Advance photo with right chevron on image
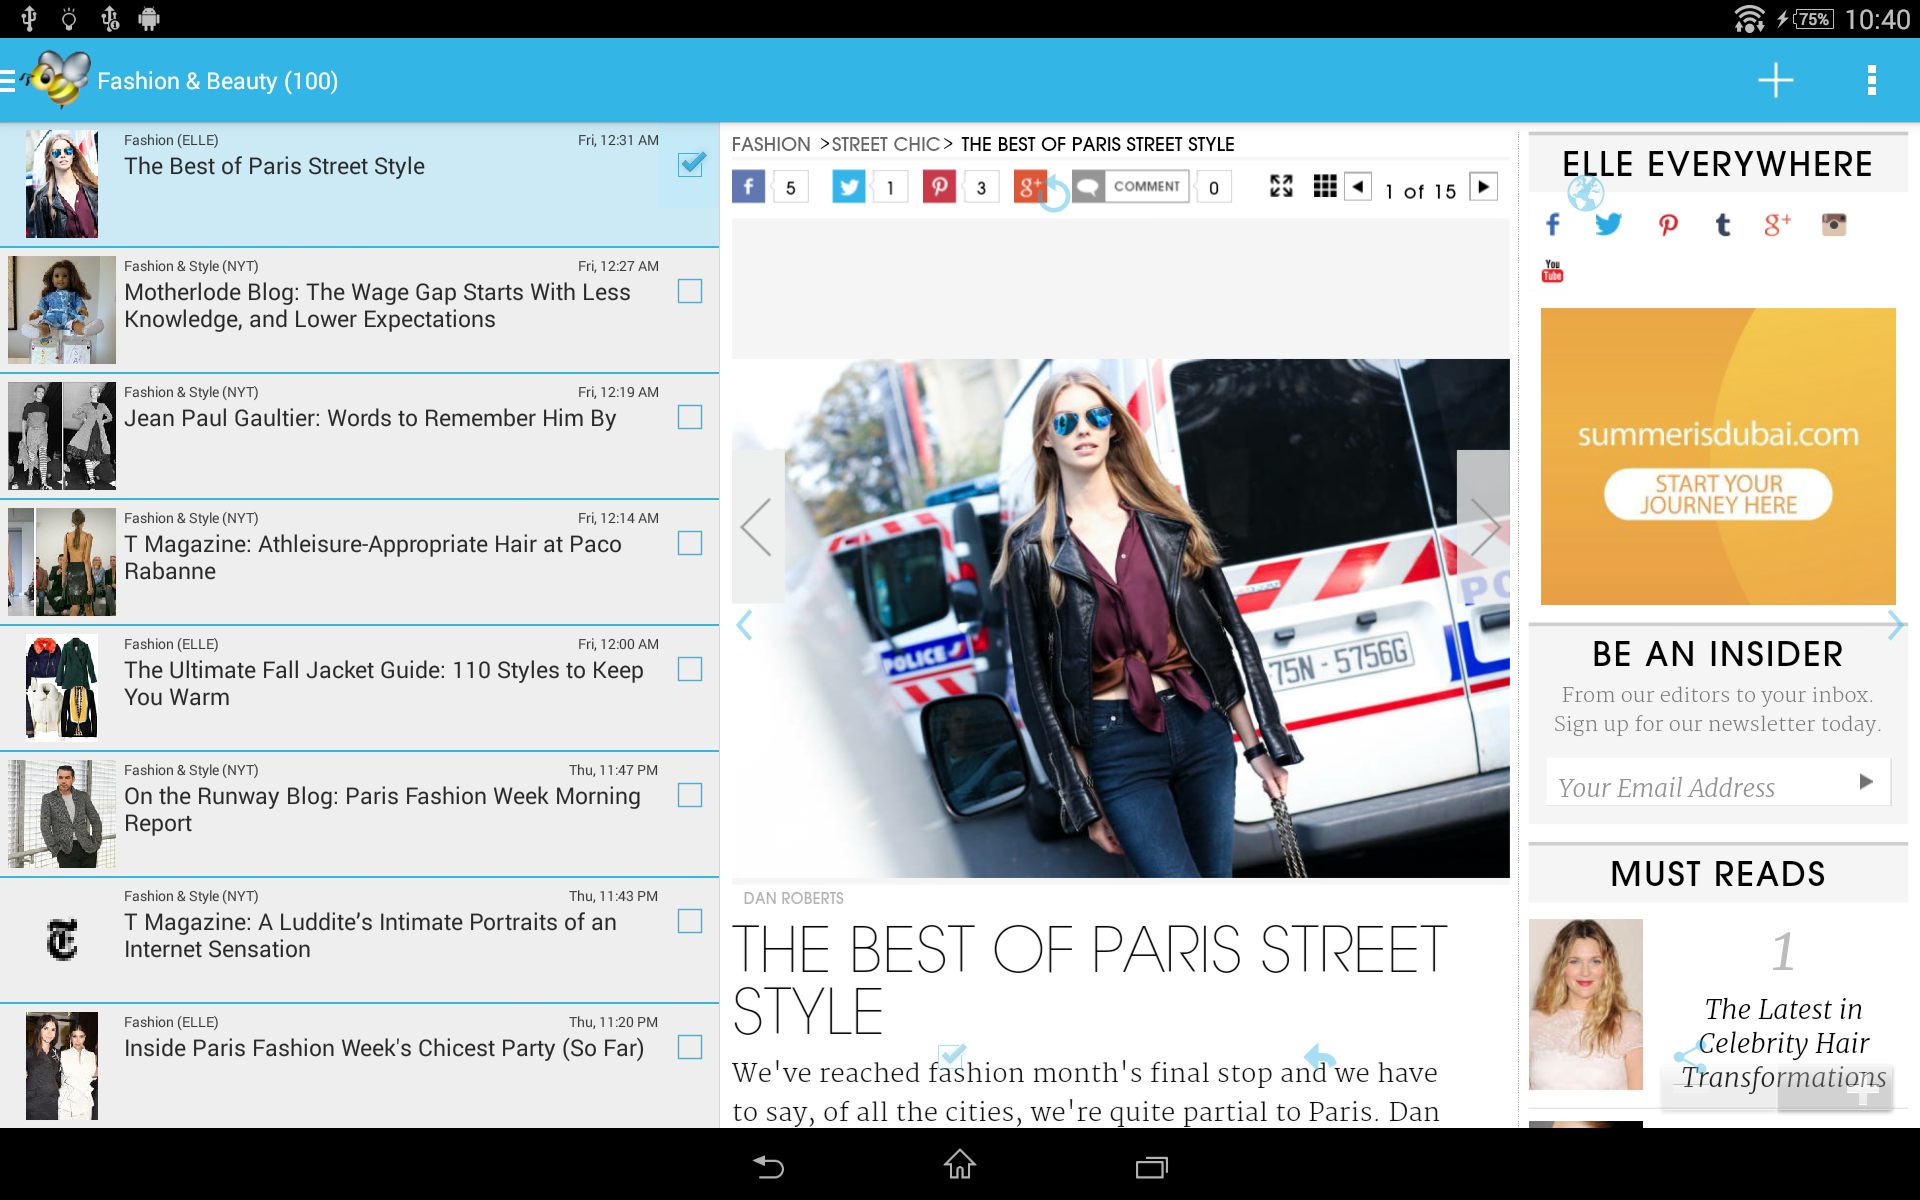 pos(1483,527)
